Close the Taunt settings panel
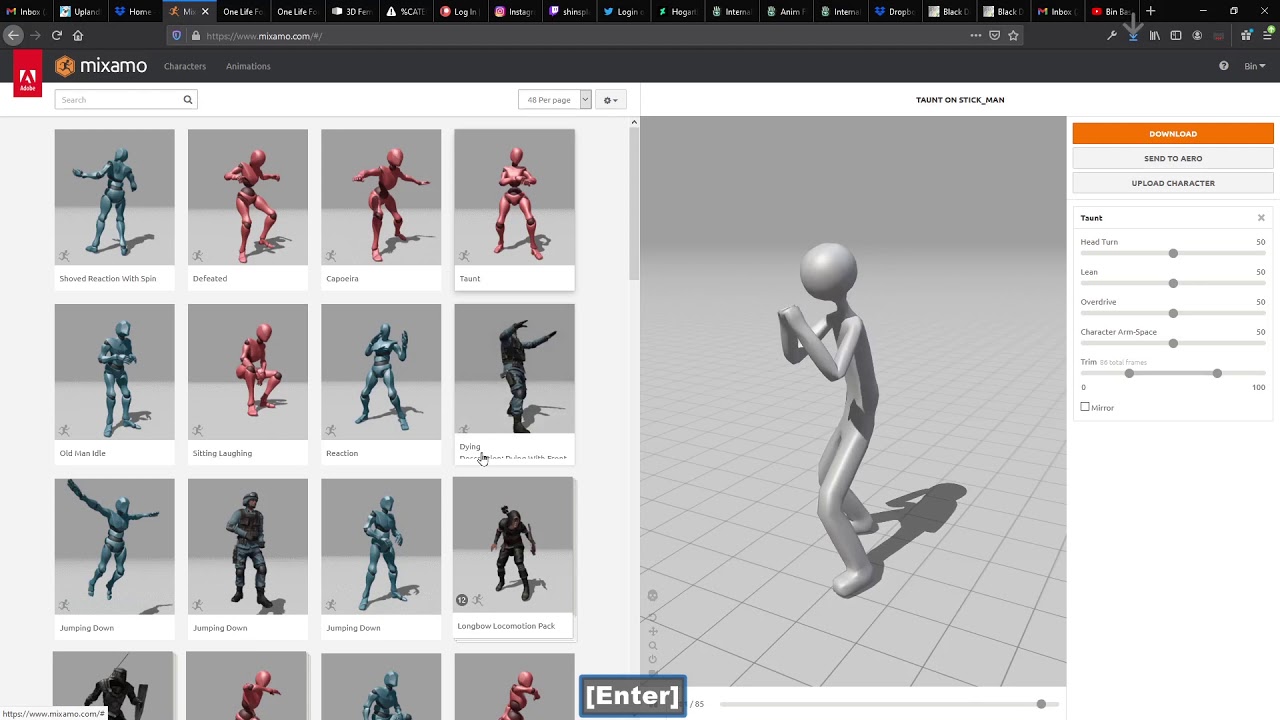Image resolution: width=1280 pixels, height=720 pixels. click(x=1261, y=218)
